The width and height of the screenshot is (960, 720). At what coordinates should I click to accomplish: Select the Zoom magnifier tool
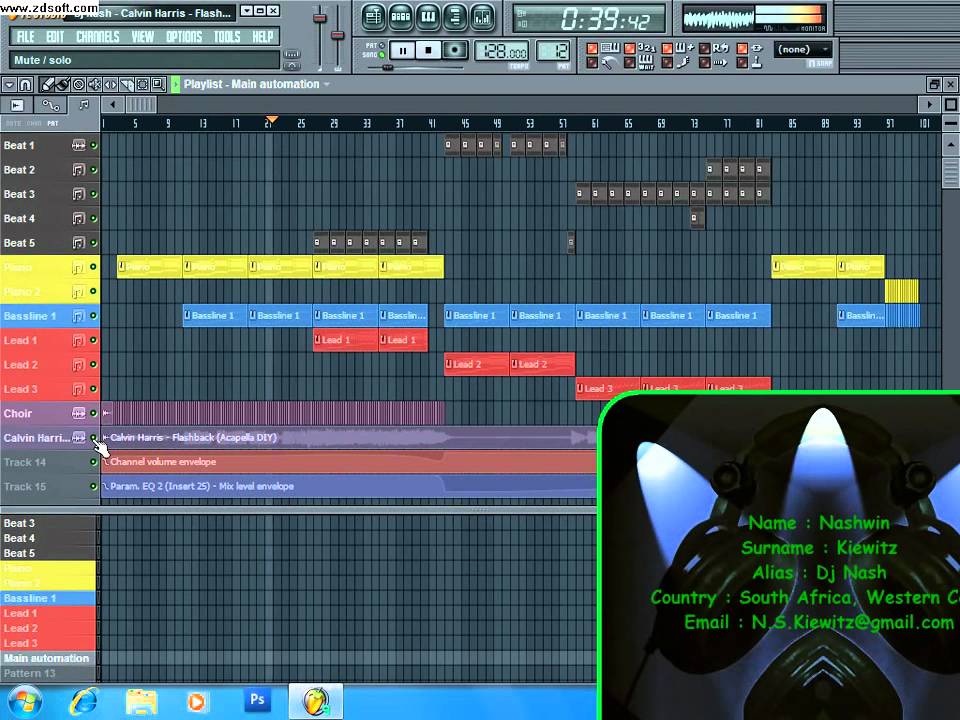tap(158, 84)
